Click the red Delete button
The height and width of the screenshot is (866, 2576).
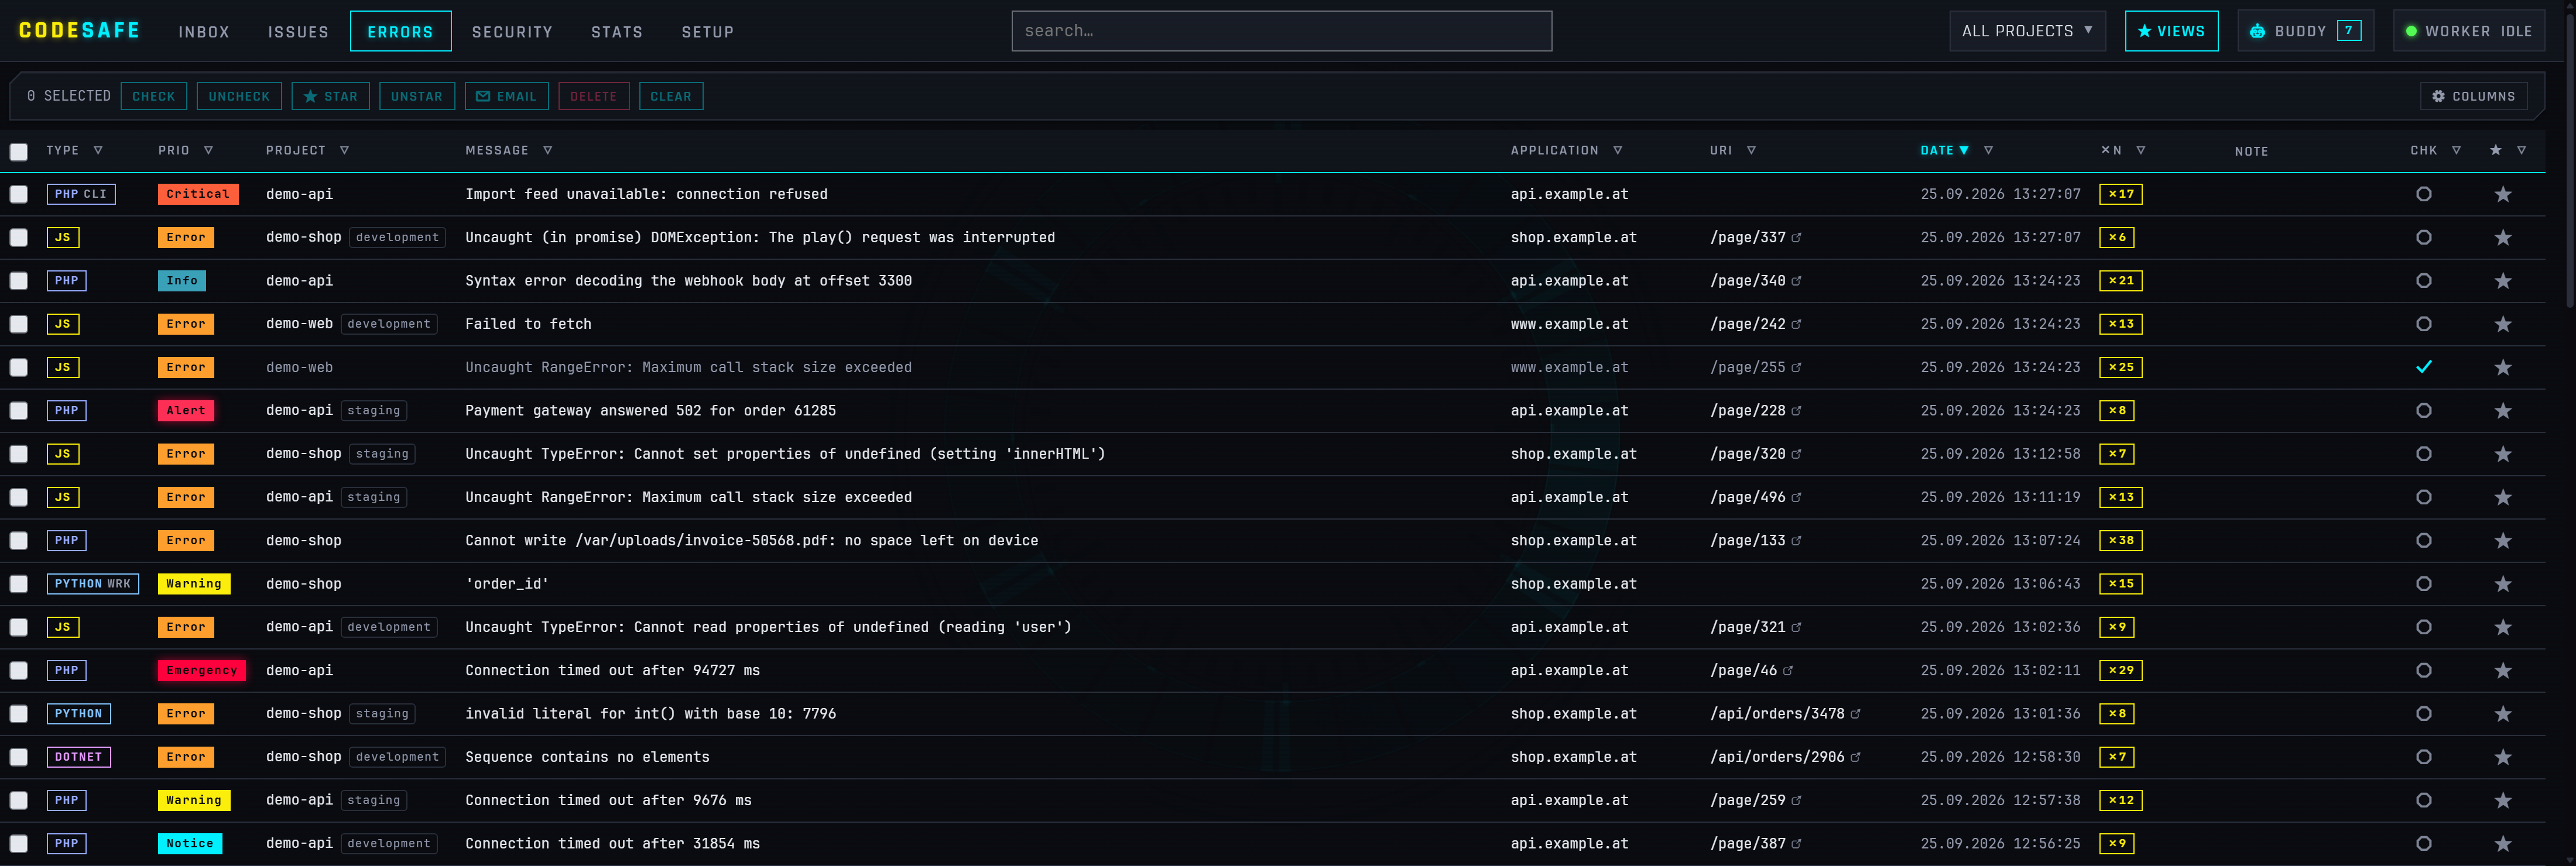click(593, 96)
